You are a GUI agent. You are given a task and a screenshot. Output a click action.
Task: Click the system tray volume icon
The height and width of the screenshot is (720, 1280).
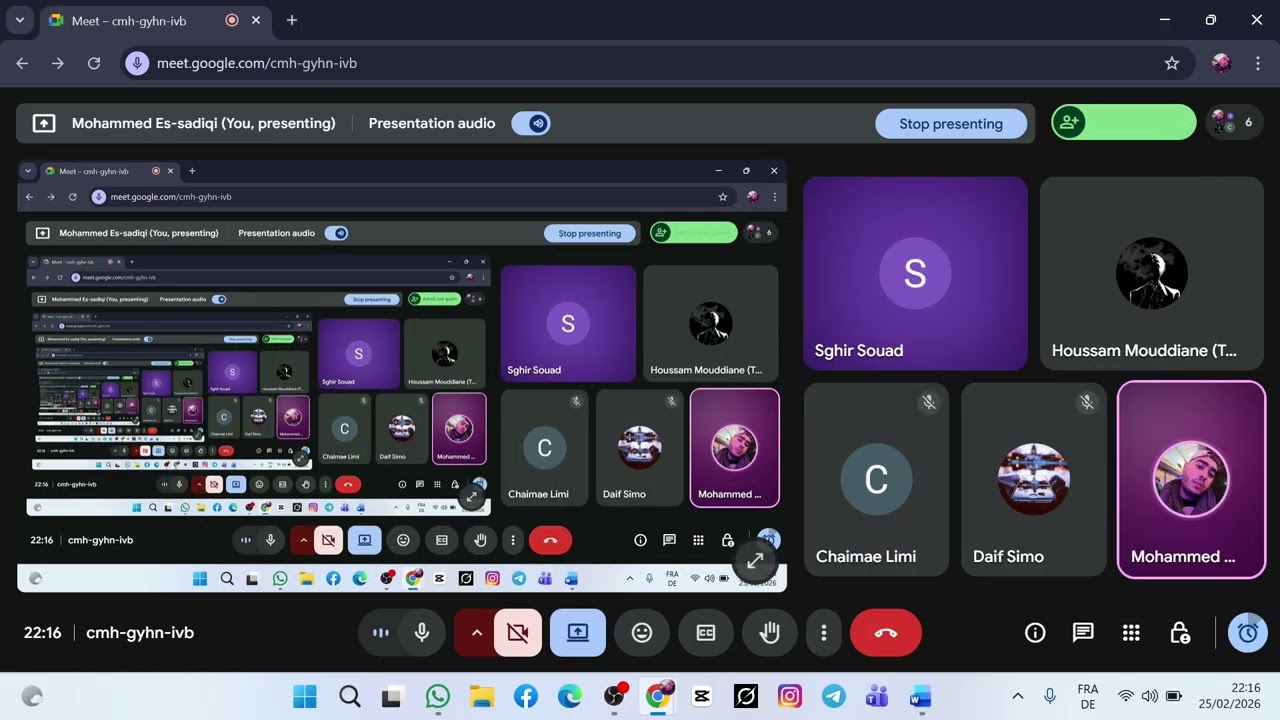click(1149, 696)
